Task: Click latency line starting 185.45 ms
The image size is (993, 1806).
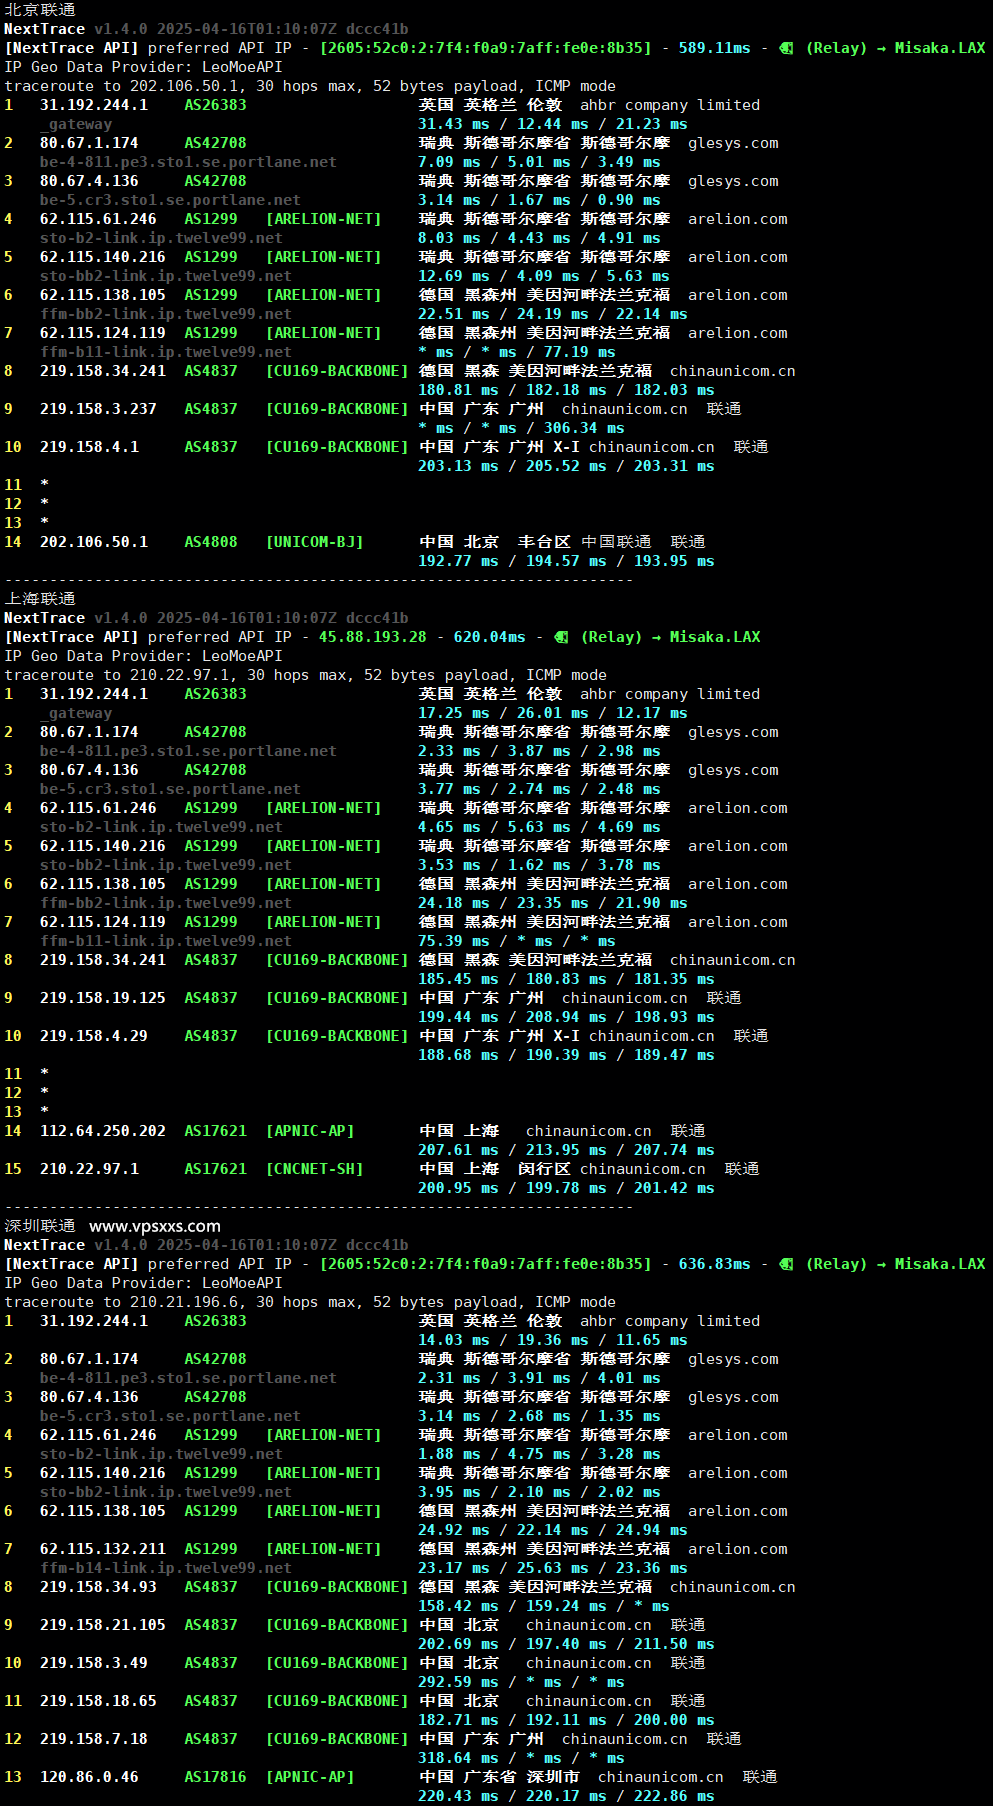Action: coord(566,979)
